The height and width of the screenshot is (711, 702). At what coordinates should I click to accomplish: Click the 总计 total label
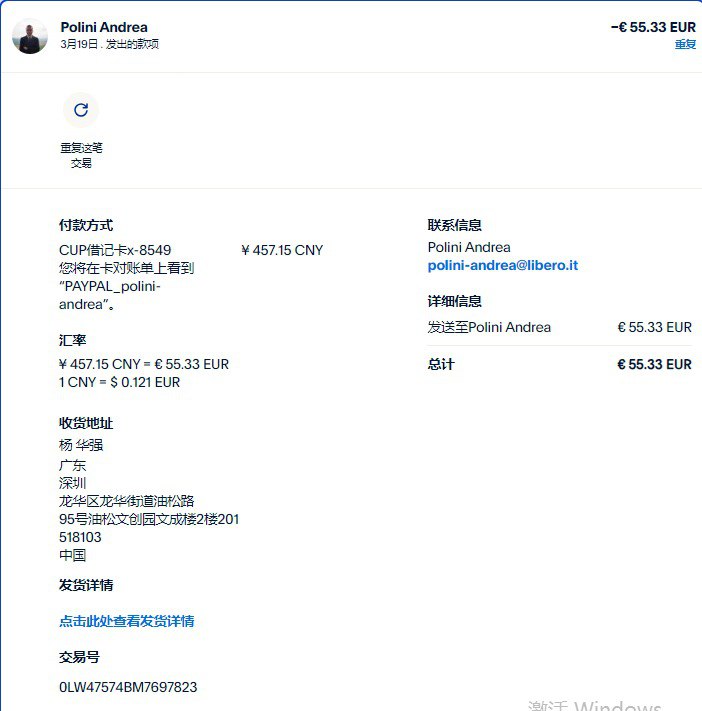pos(441,364)
